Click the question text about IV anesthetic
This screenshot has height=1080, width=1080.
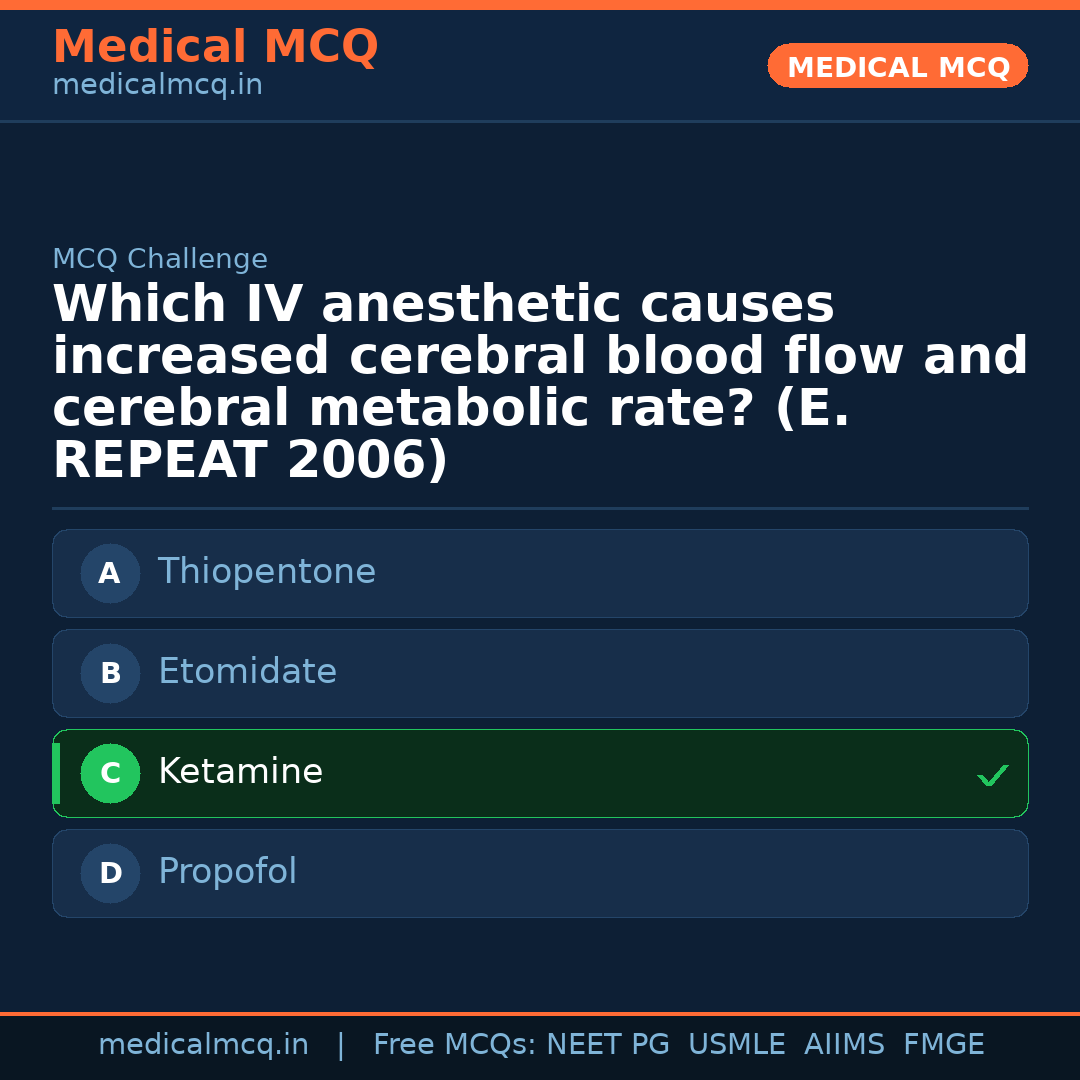(x=540, y=383)
